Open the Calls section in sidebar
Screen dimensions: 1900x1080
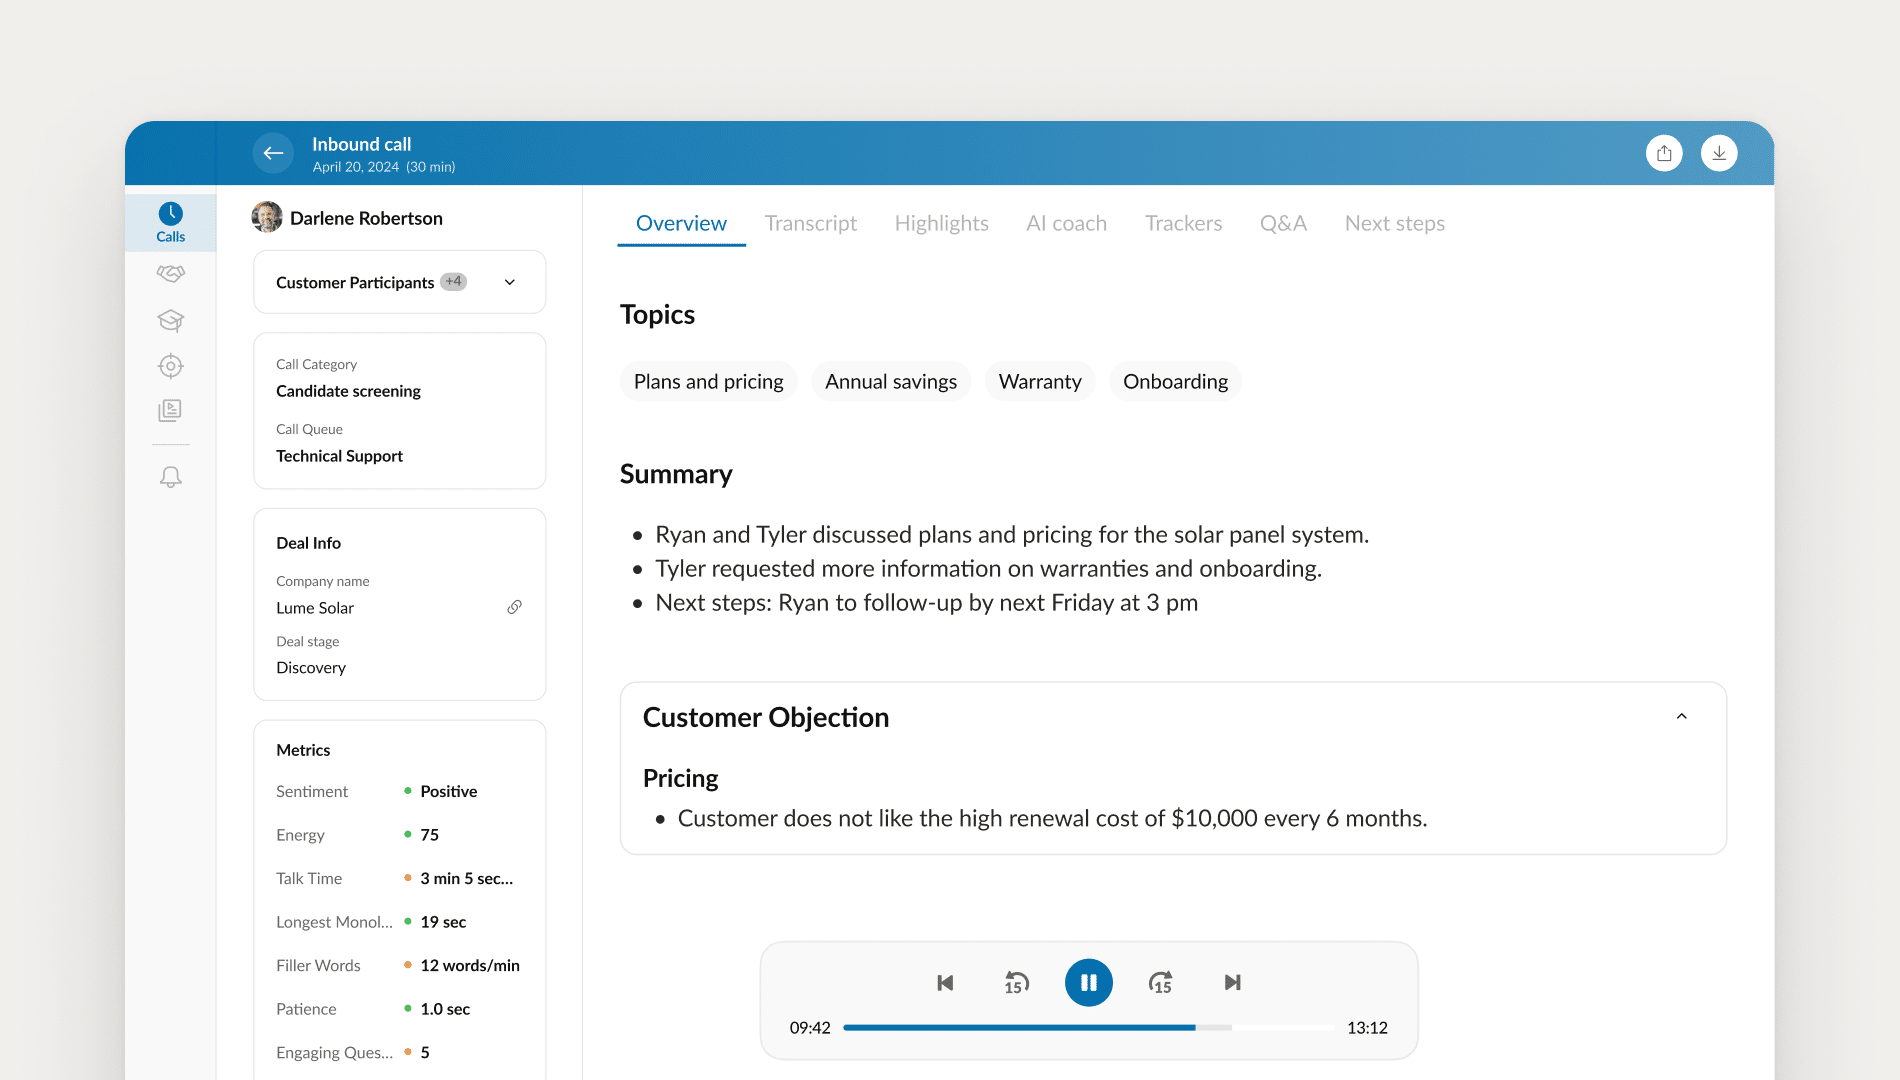pyautogui.click(x=170, y=222)
